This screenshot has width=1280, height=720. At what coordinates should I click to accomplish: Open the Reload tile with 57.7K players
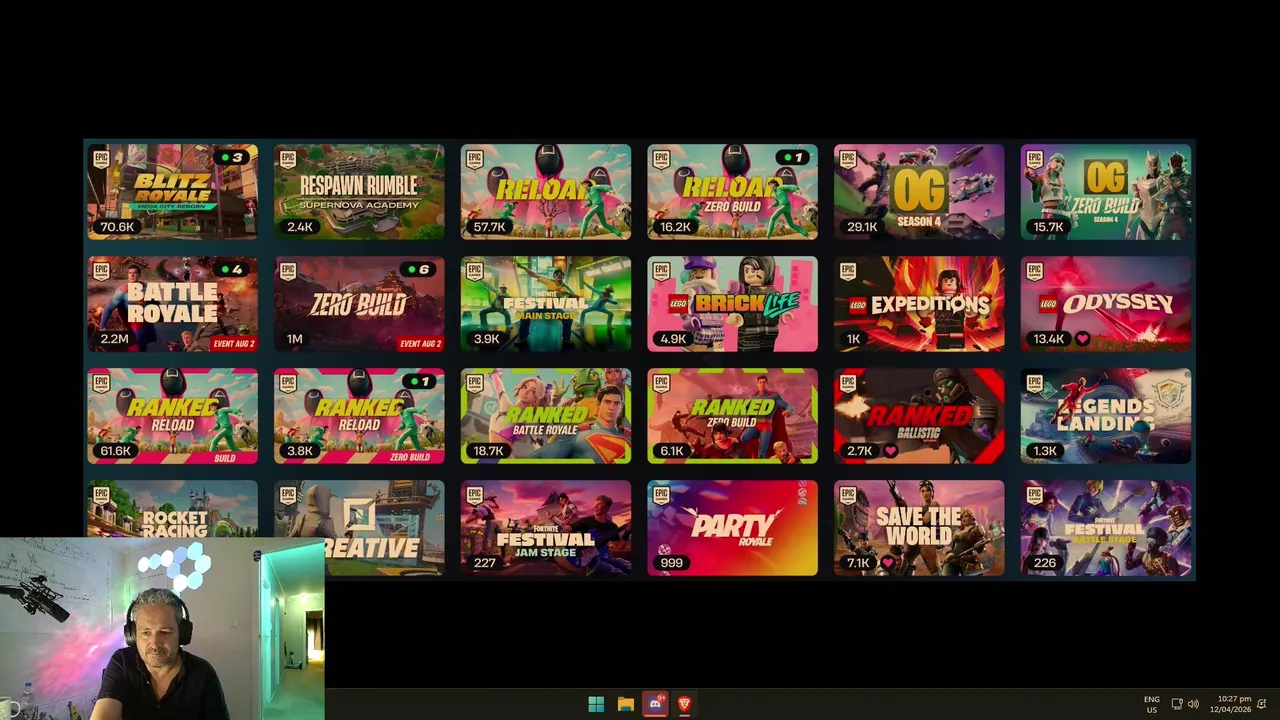point(546,192)
